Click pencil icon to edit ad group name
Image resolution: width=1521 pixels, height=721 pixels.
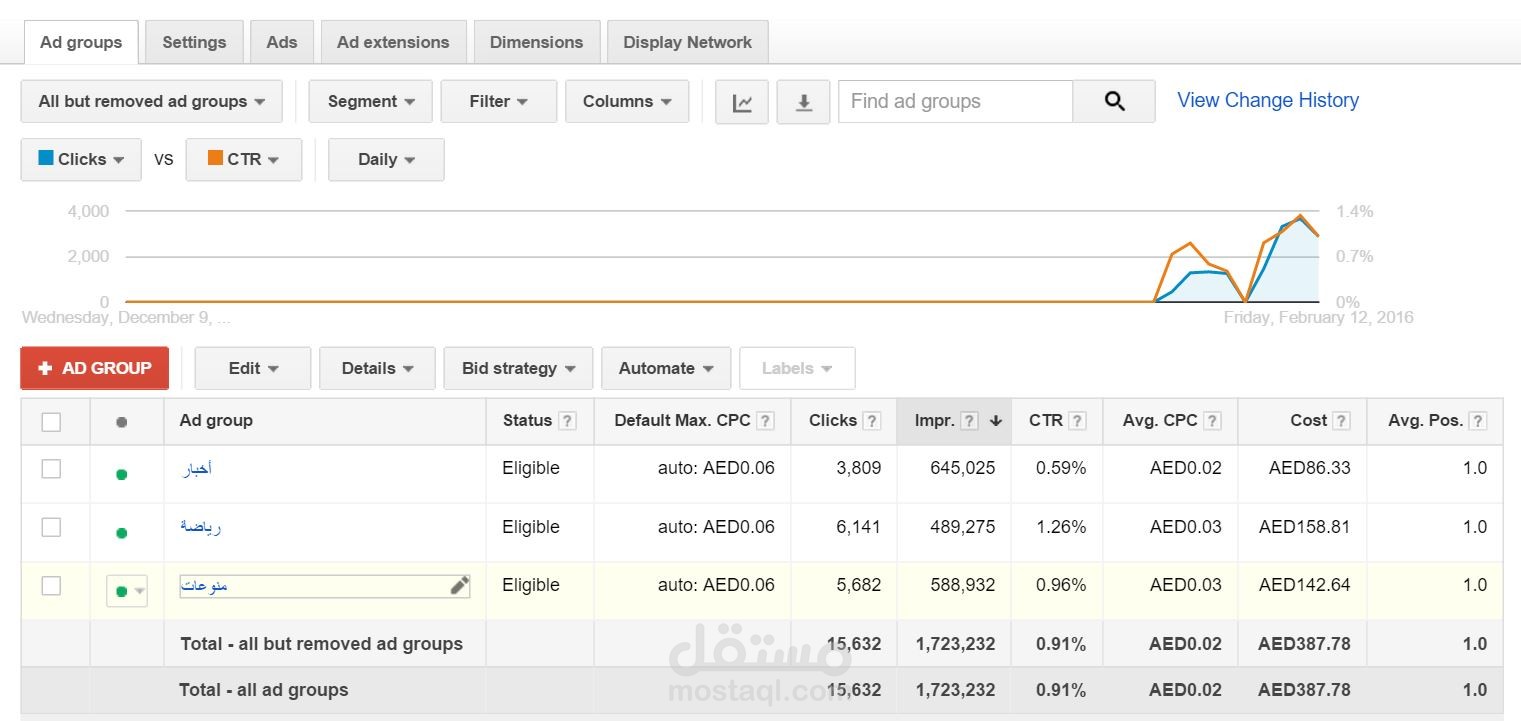pos(459,586)
